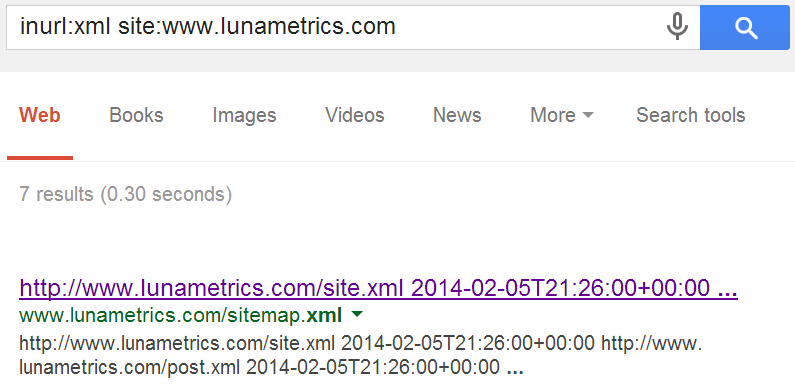Switch to the Books results tab

(x=136, y=115)
